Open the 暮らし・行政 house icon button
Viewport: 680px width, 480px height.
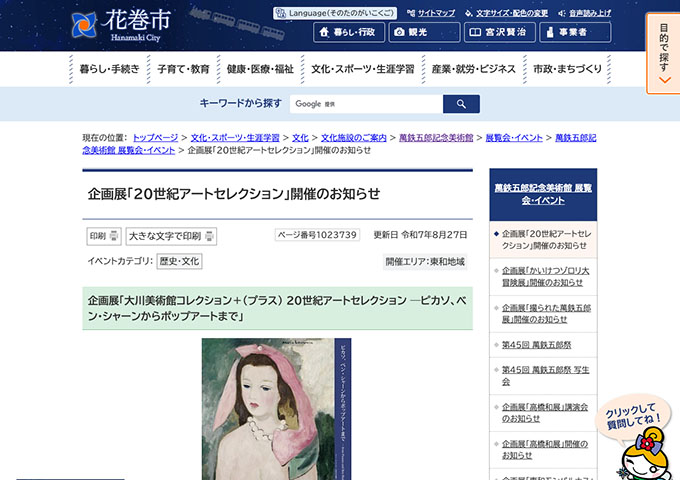pyautogui.click(x=348, y=32)
